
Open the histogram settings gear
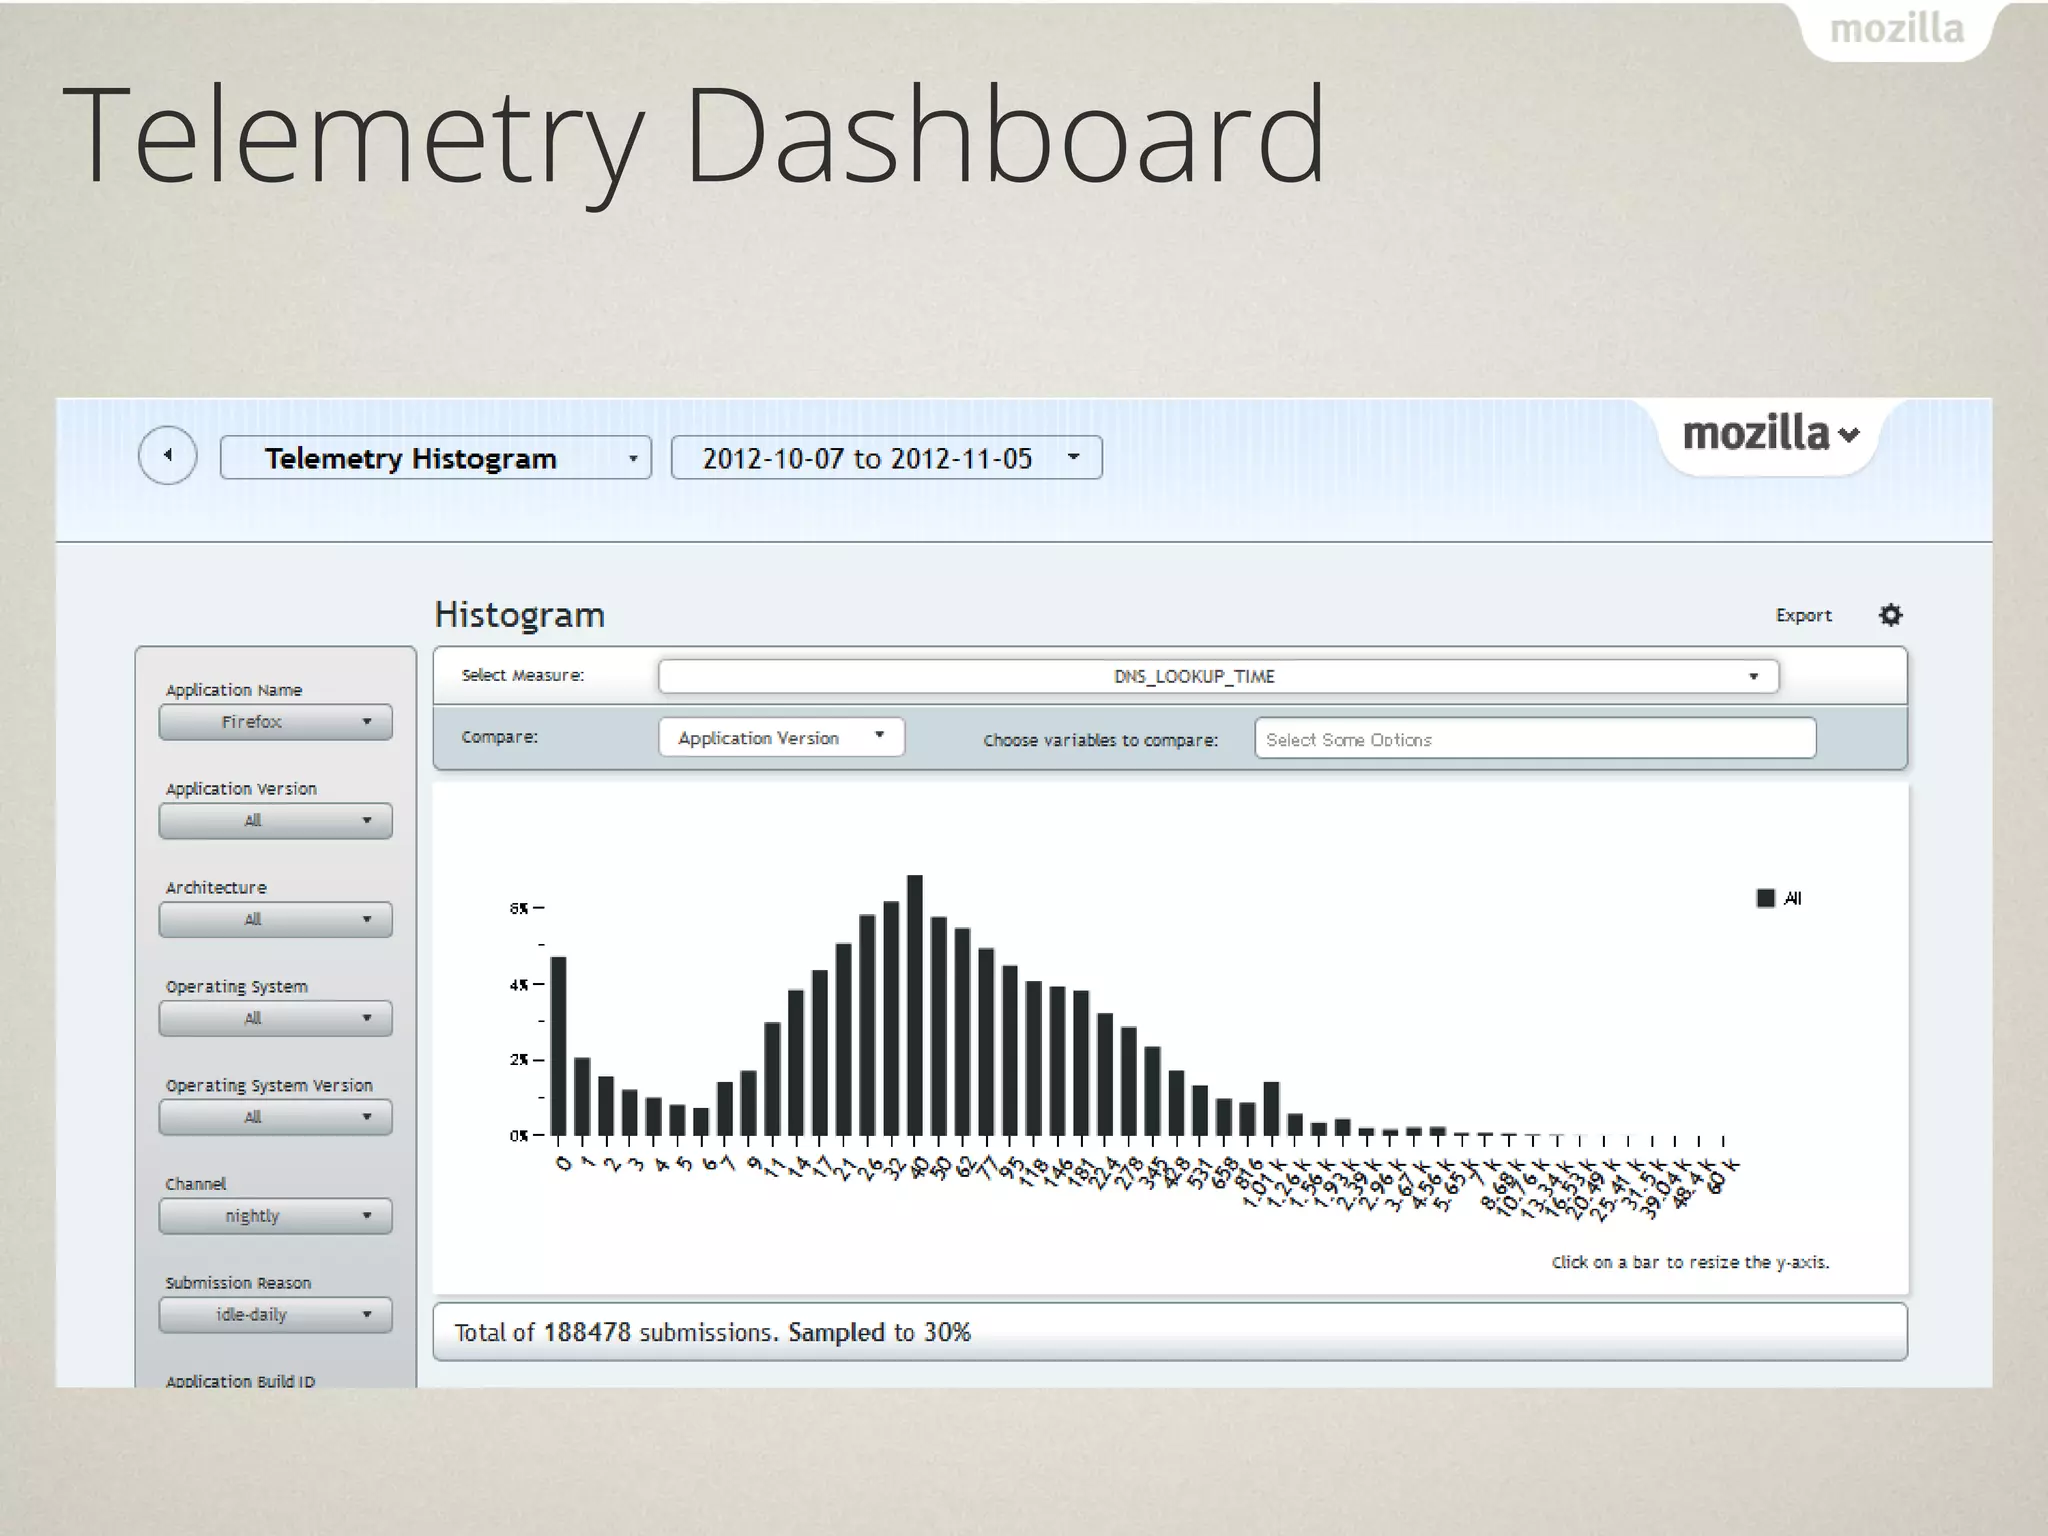[x=1890, y=615]
